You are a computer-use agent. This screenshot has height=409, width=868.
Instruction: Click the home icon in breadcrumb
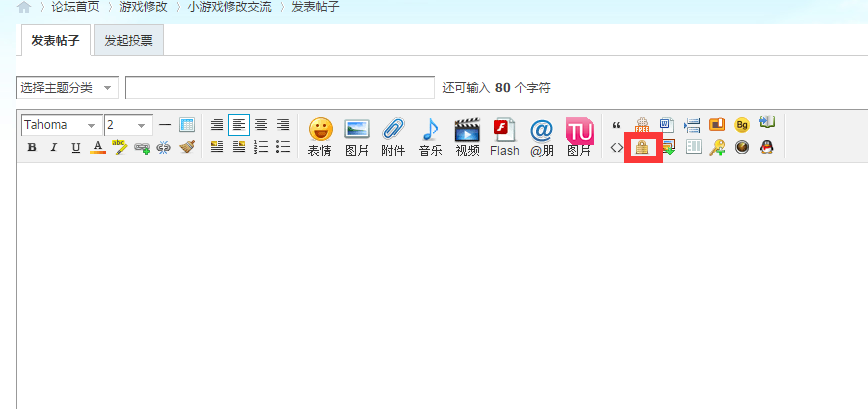24,8
